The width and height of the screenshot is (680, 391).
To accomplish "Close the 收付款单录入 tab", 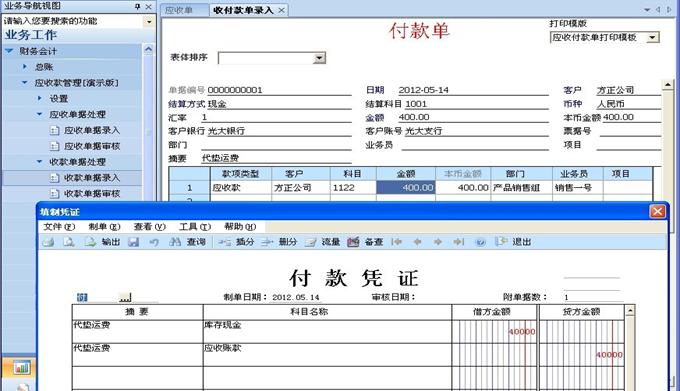I will coord(281,10).
